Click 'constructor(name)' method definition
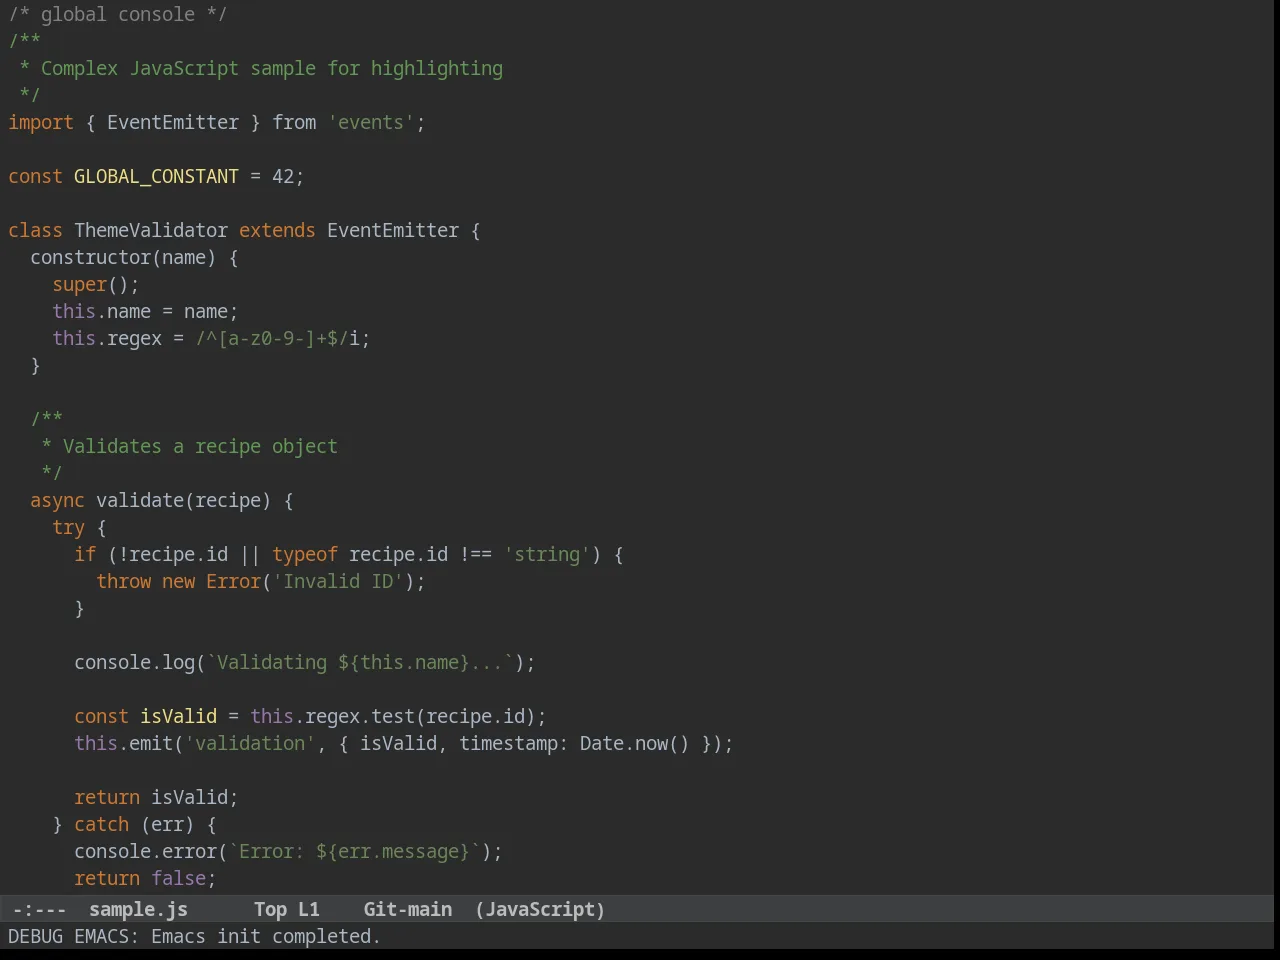1280x960 pixels. (123, 257)
